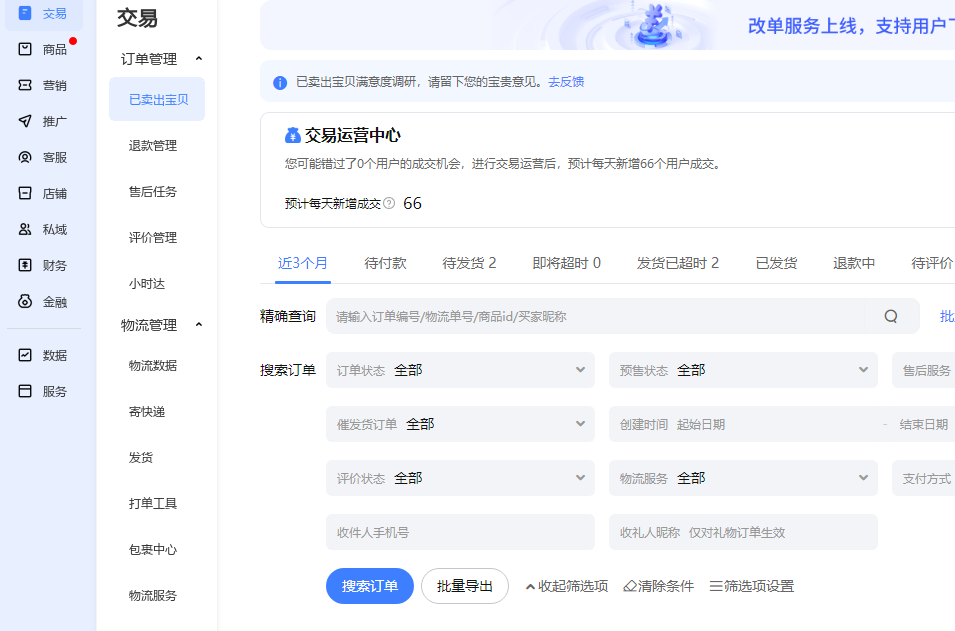Image resolution: width=955 pixels, height=631 pixels.
Task: Click the magnifier icon in the search bar
Action: [890, 315]
